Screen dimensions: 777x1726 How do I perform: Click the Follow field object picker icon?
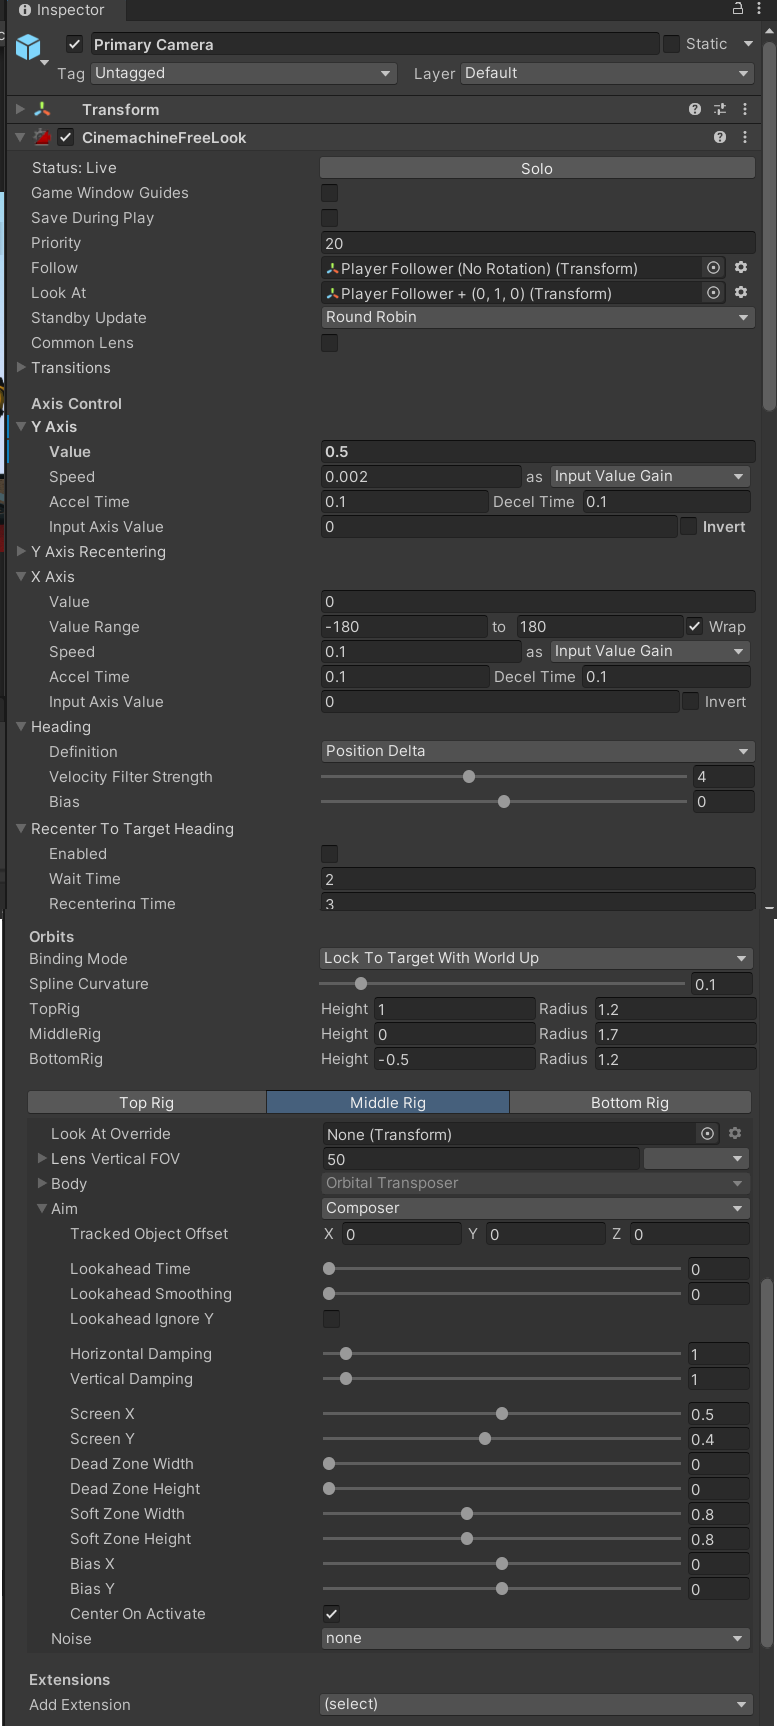713,267
